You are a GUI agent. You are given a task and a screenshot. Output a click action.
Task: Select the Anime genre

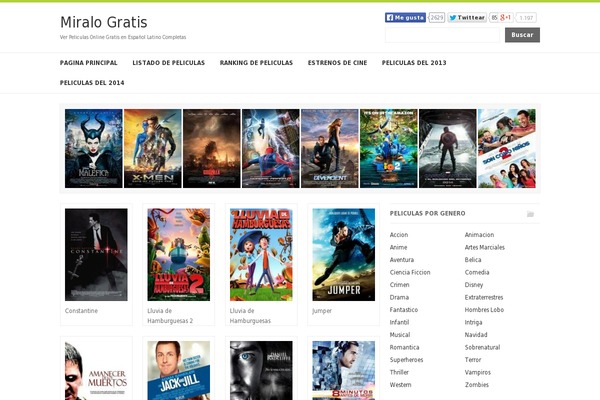pos(399,247)
